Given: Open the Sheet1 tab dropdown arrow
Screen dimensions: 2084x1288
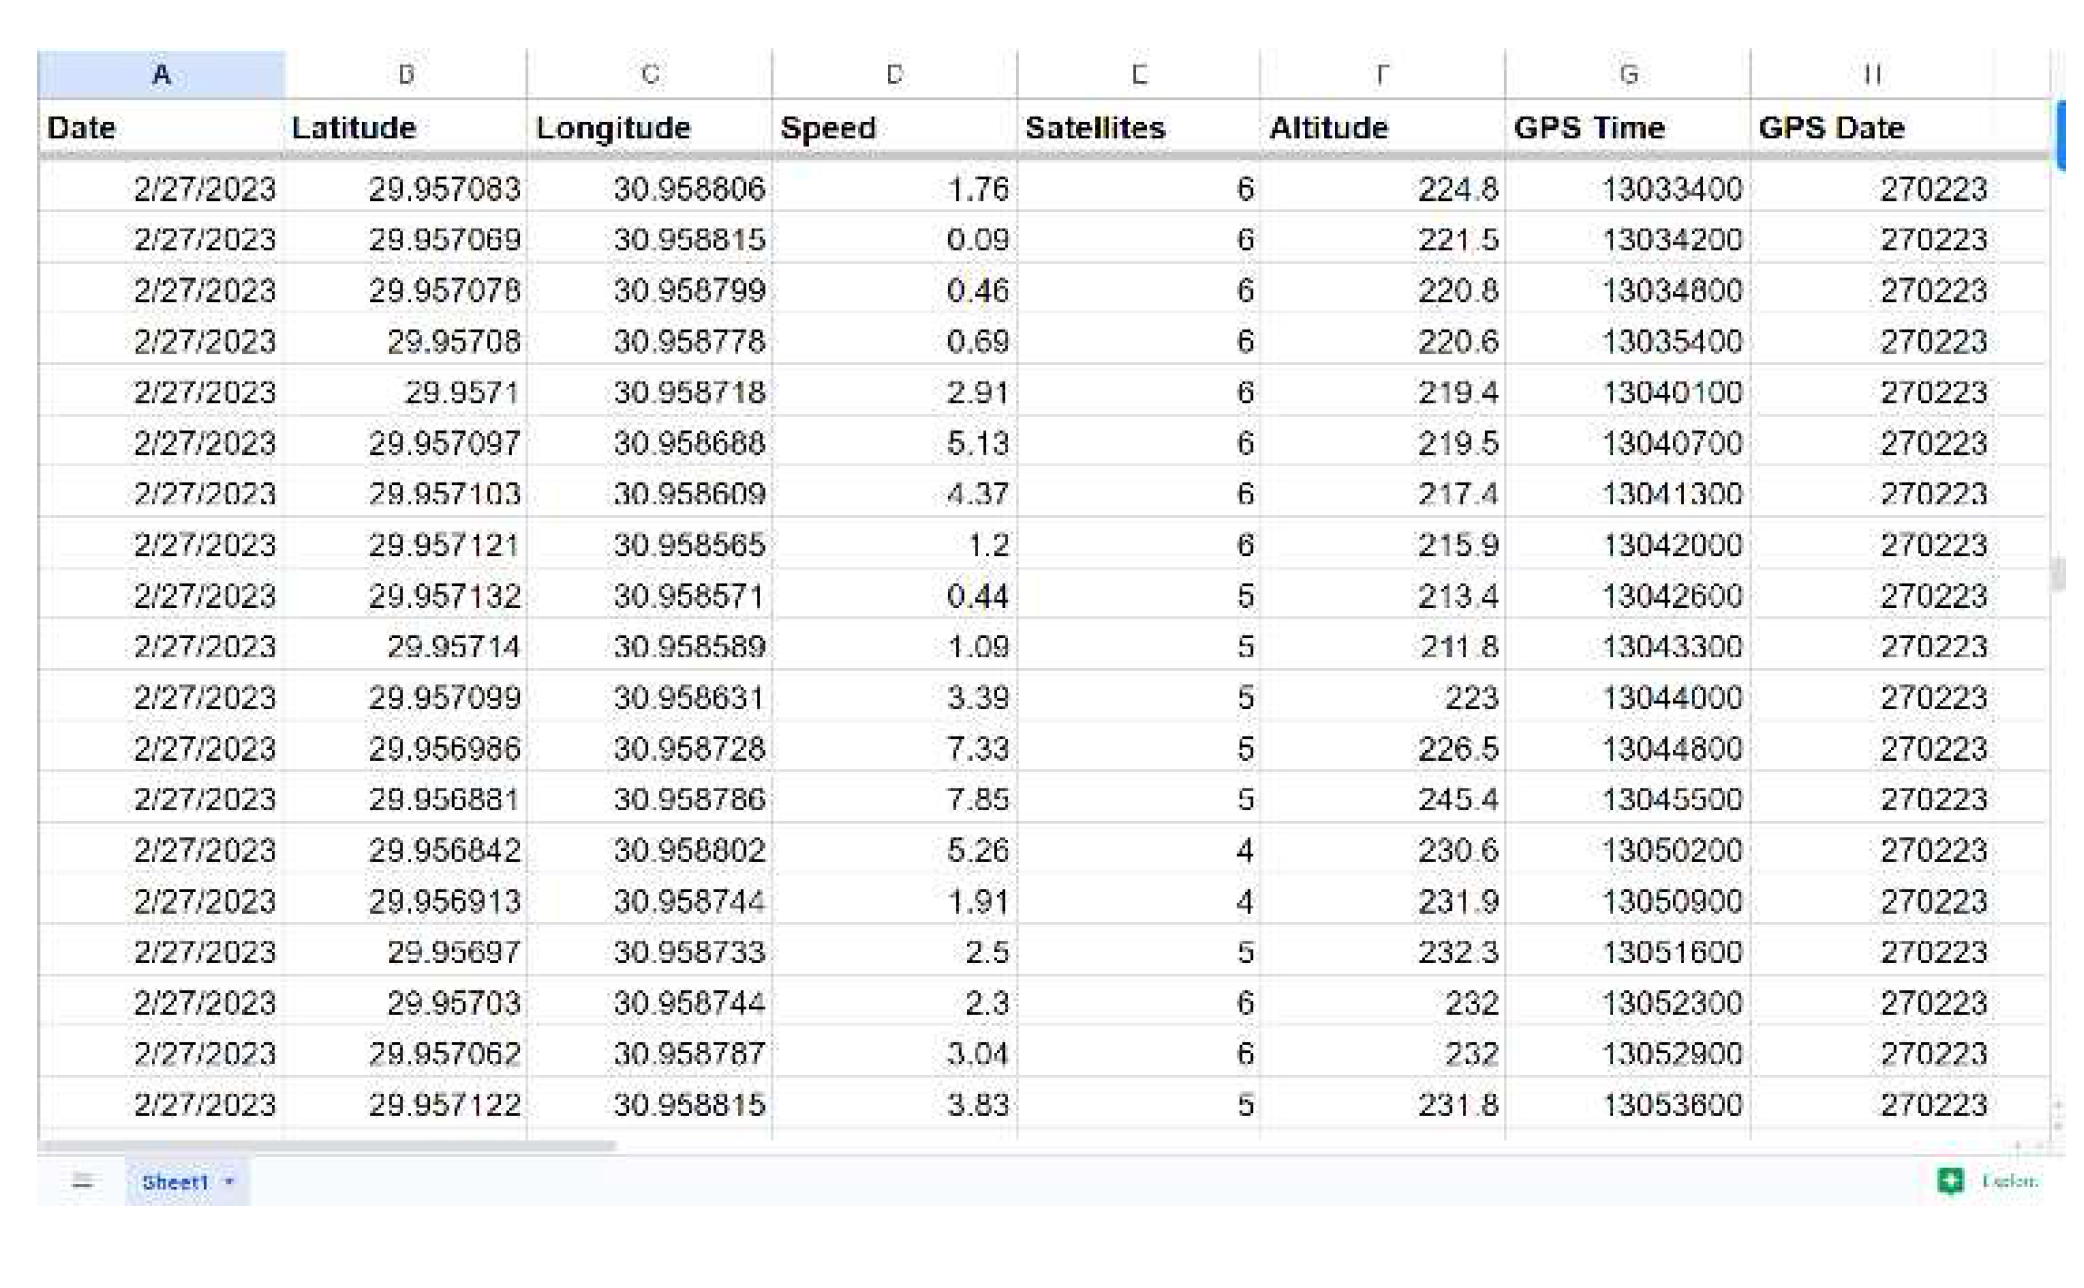Looking at the screenshot, I should pos(230,1182).
